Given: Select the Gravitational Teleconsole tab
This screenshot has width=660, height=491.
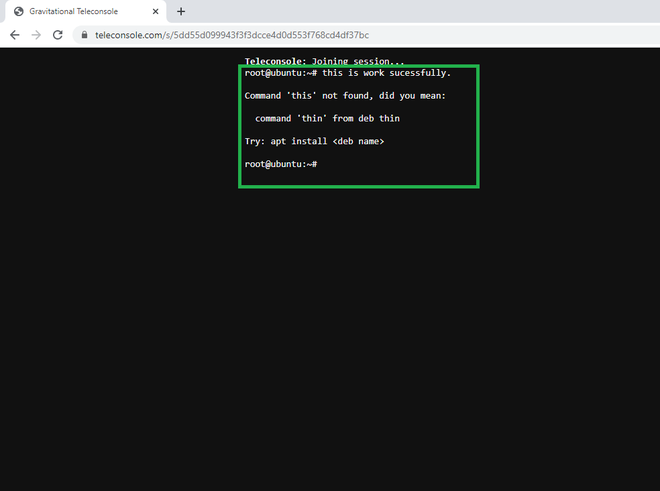Looking at the screenshot, I should pos(86,11).
